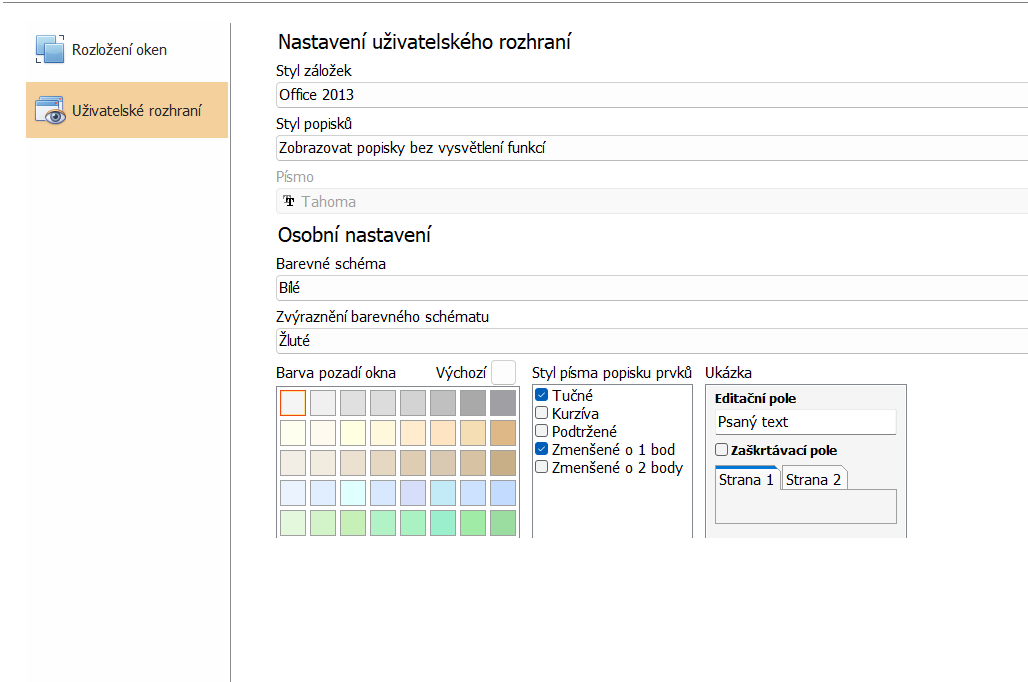Choose the darkest brown swatch in the third row
The image size is (1028, 682).
click(x=503, y=463)
